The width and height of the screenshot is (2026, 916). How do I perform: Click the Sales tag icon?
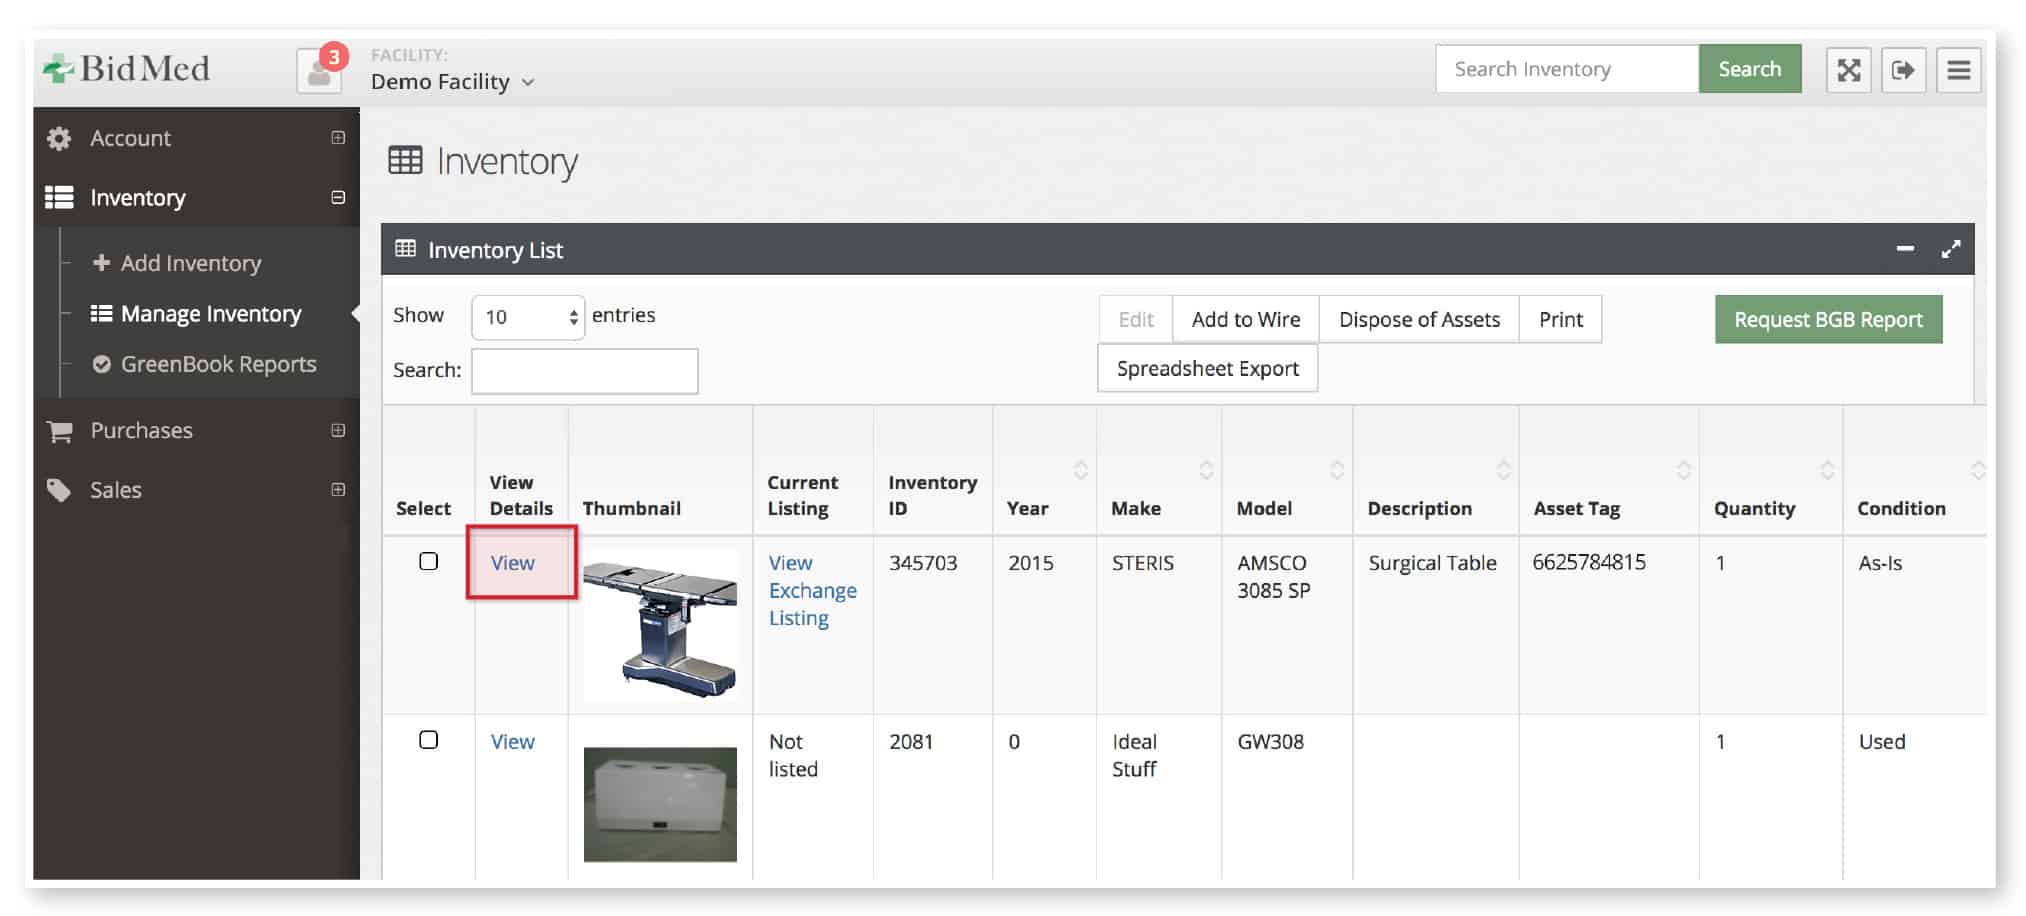pyautogui.click(x=59, y=490)
